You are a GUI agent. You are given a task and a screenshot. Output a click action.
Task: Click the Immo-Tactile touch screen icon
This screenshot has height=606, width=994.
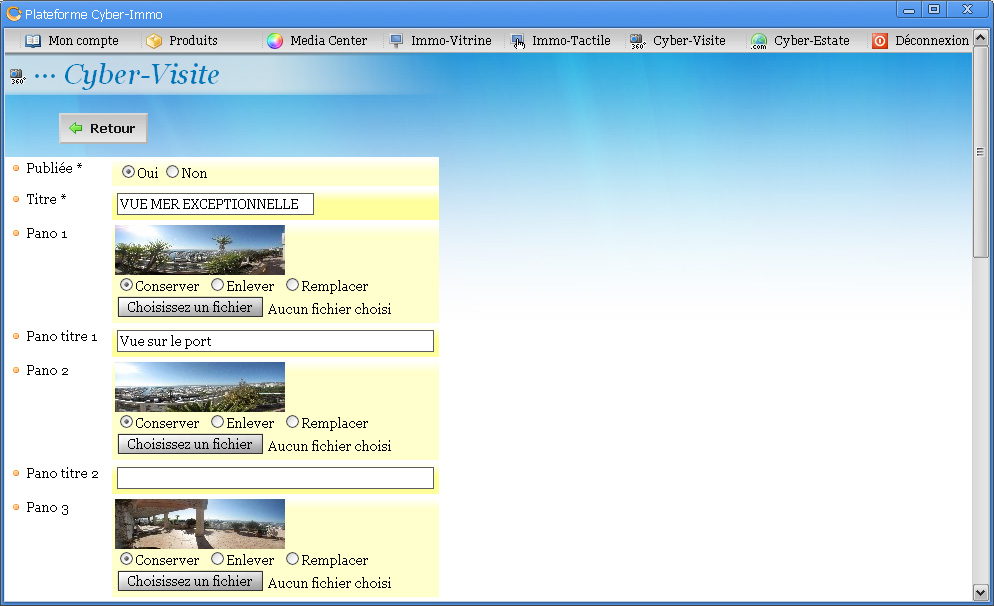518,41
